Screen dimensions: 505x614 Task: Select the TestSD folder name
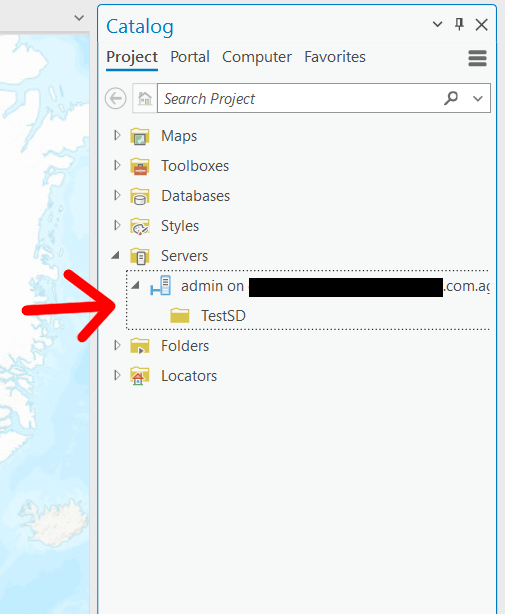click(x=223, y=316)
